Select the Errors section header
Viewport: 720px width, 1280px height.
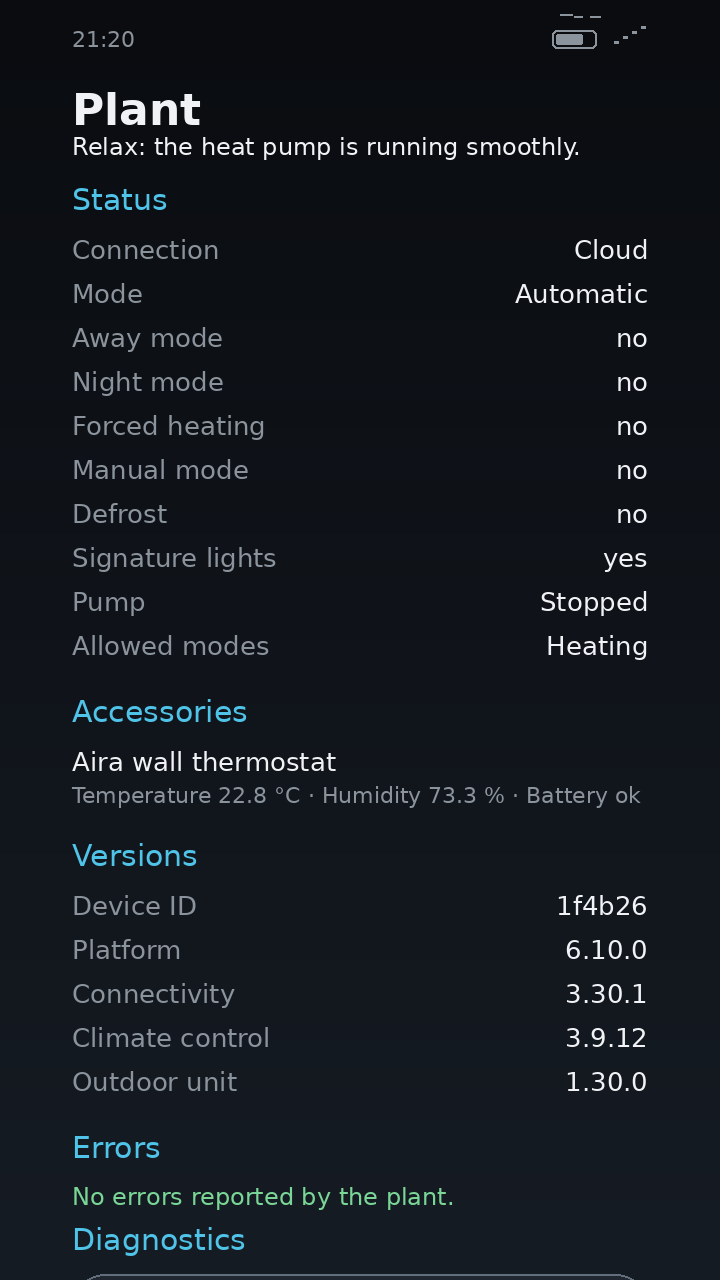coord(116,1148)
